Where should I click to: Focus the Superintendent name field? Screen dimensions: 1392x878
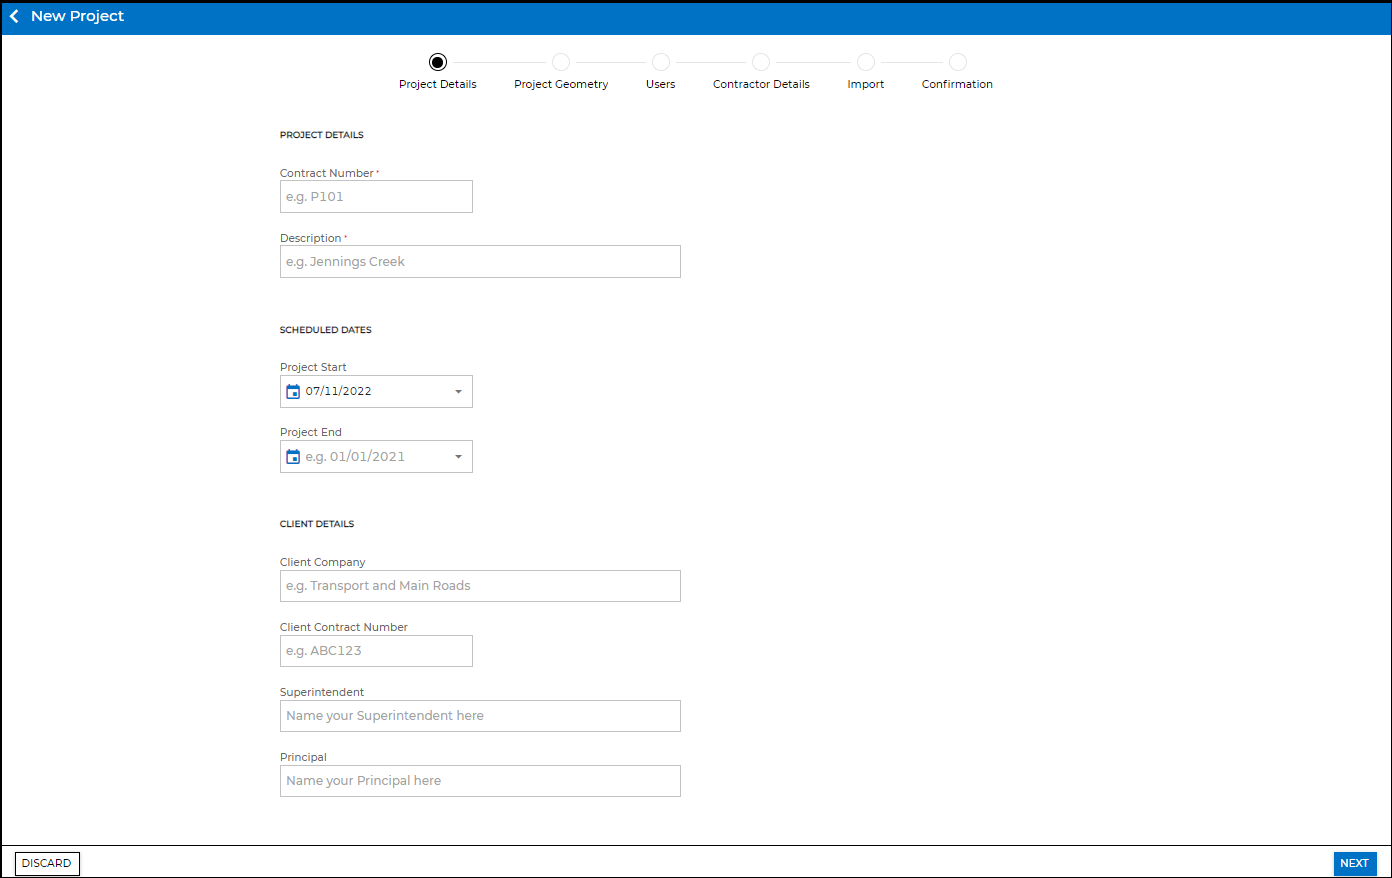pos(480,716)
